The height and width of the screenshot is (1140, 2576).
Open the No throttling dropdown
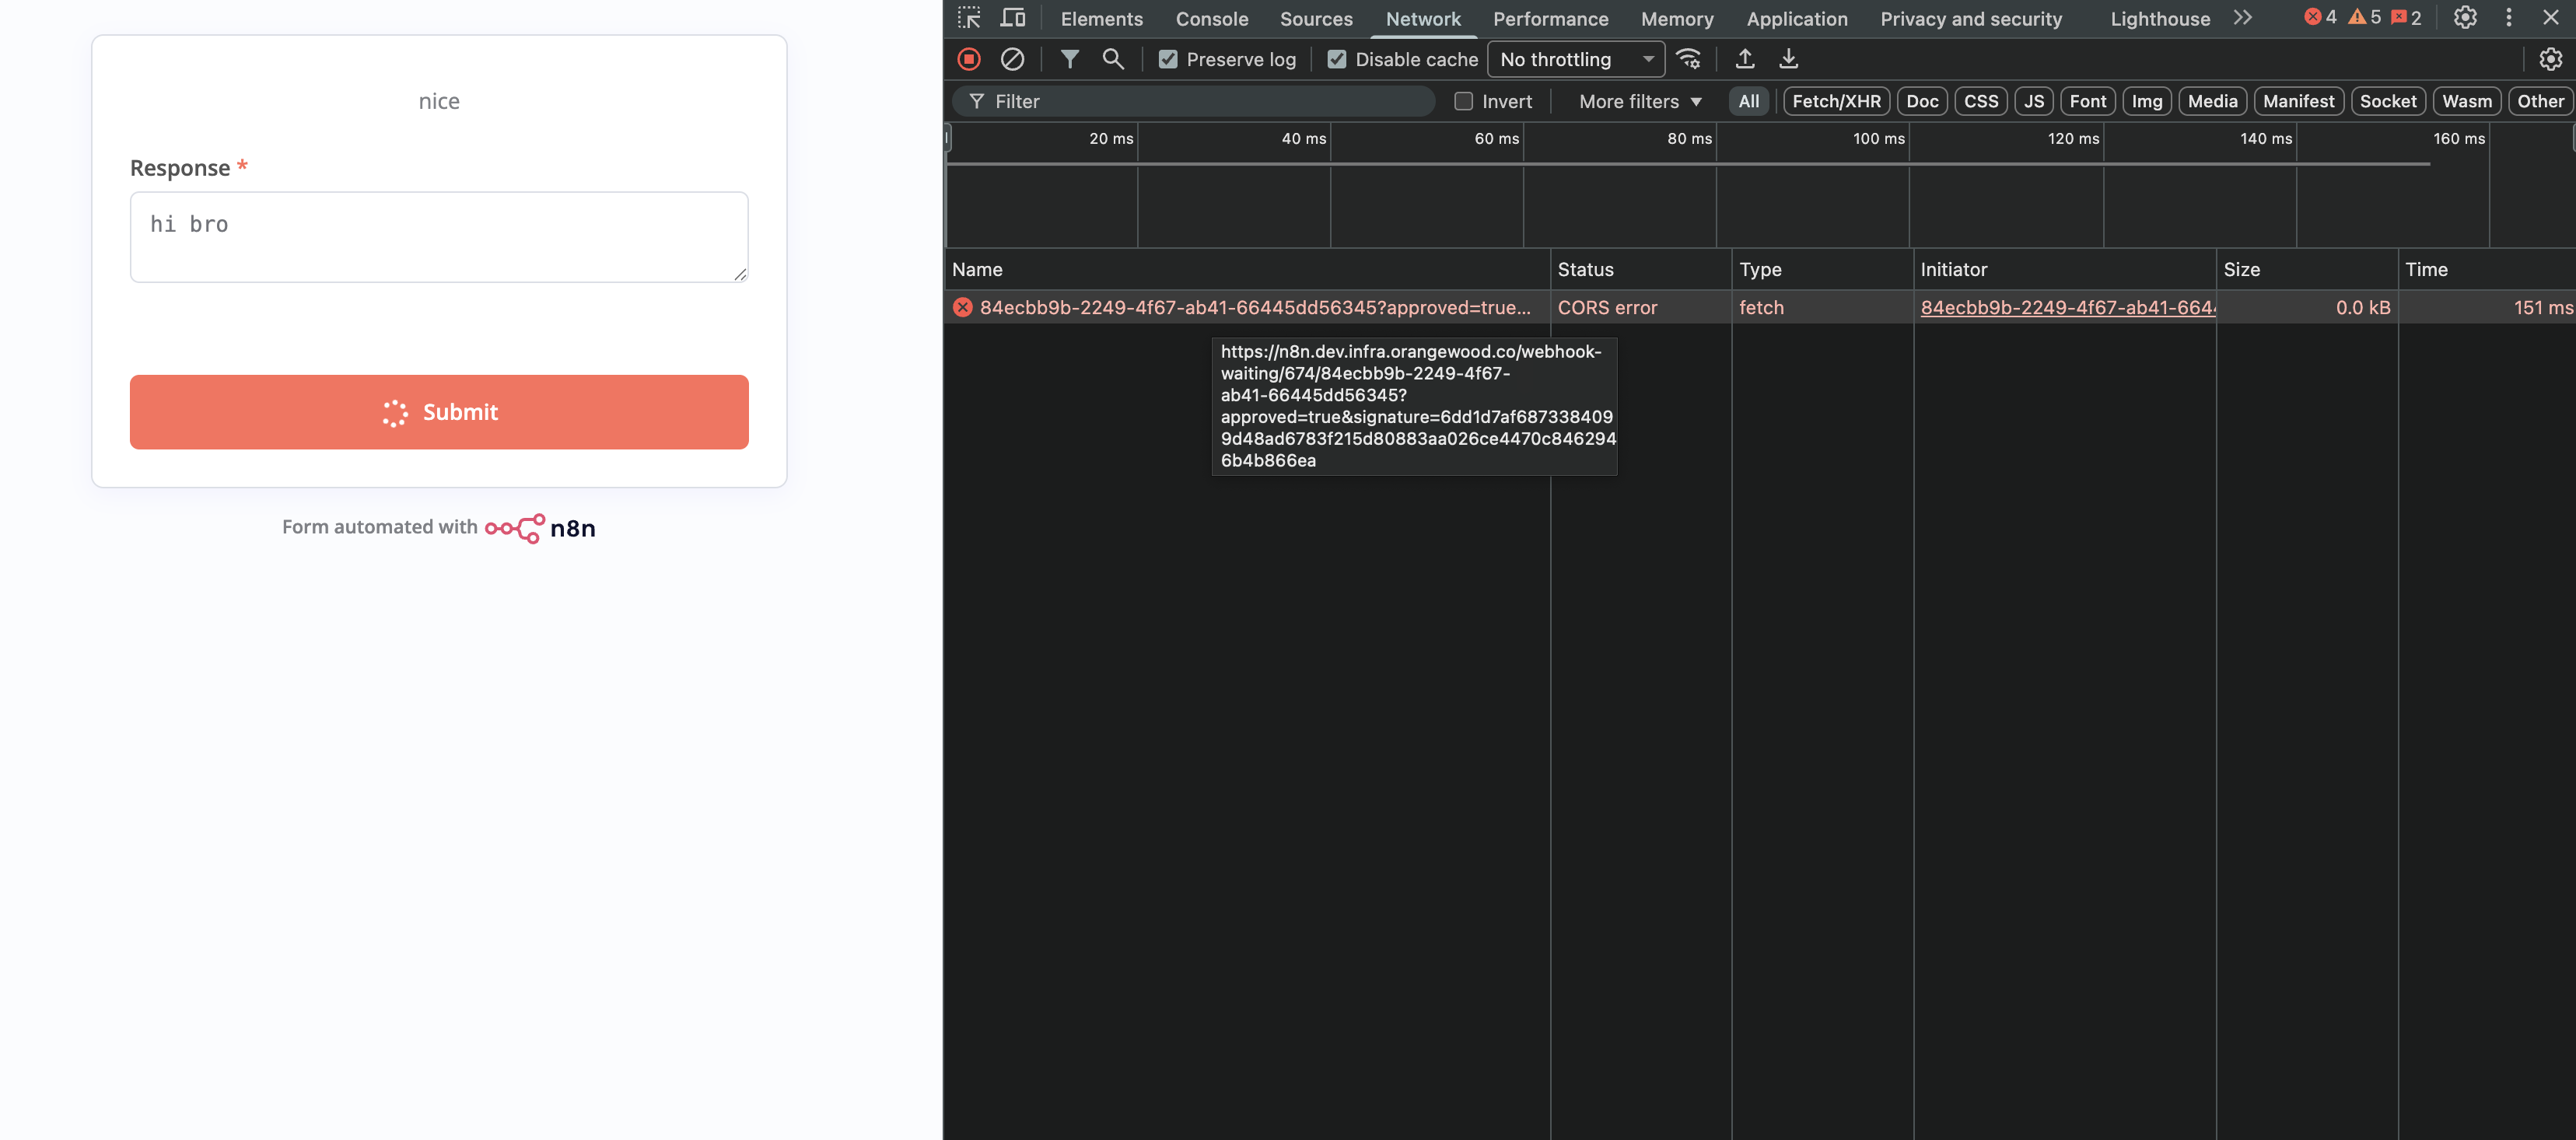point(1575,59)
